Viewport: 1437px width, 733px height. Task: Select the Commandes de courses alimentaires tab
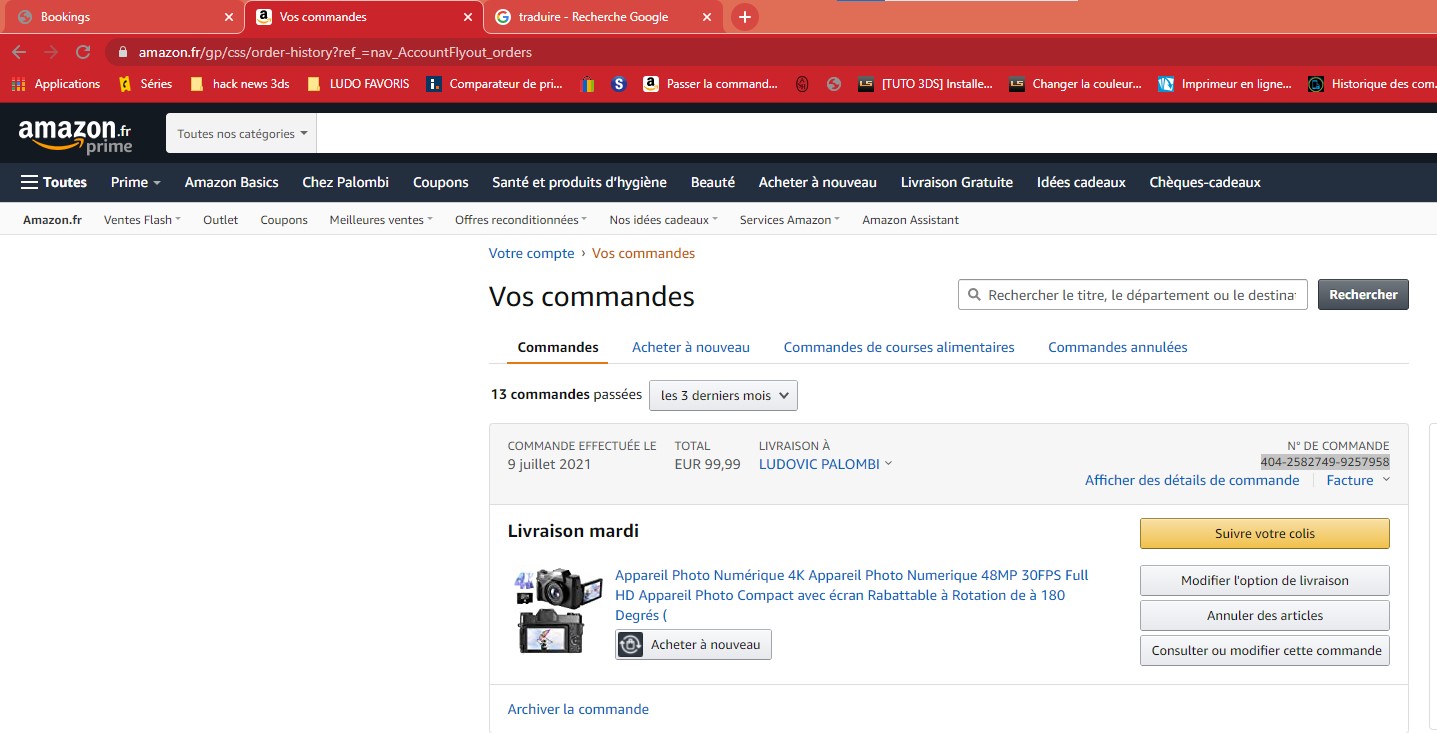pyautogui.click(x=898, y=347)
